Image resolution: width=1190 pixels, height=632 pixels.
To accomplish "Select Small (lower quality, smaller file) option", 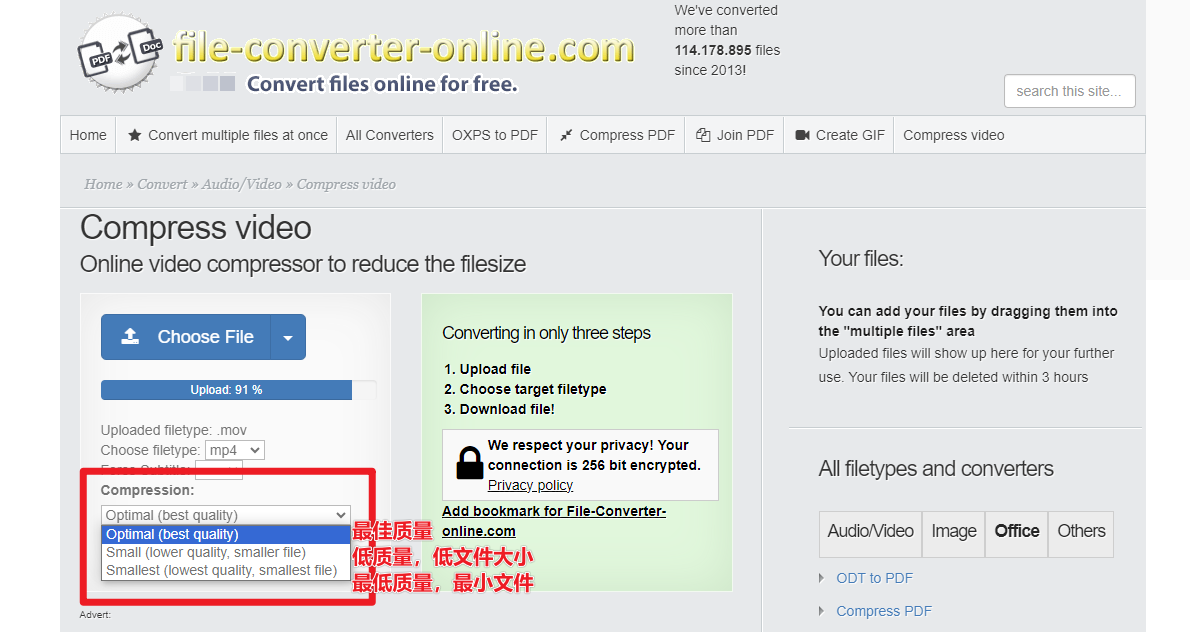I will [x=225, y=552].
